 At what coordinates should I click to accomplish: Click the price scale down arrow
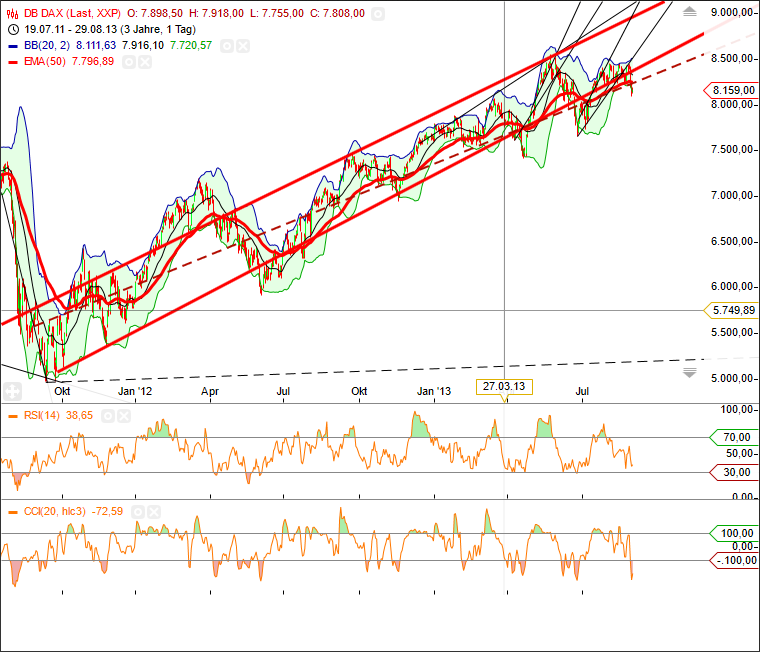(690, 373)
